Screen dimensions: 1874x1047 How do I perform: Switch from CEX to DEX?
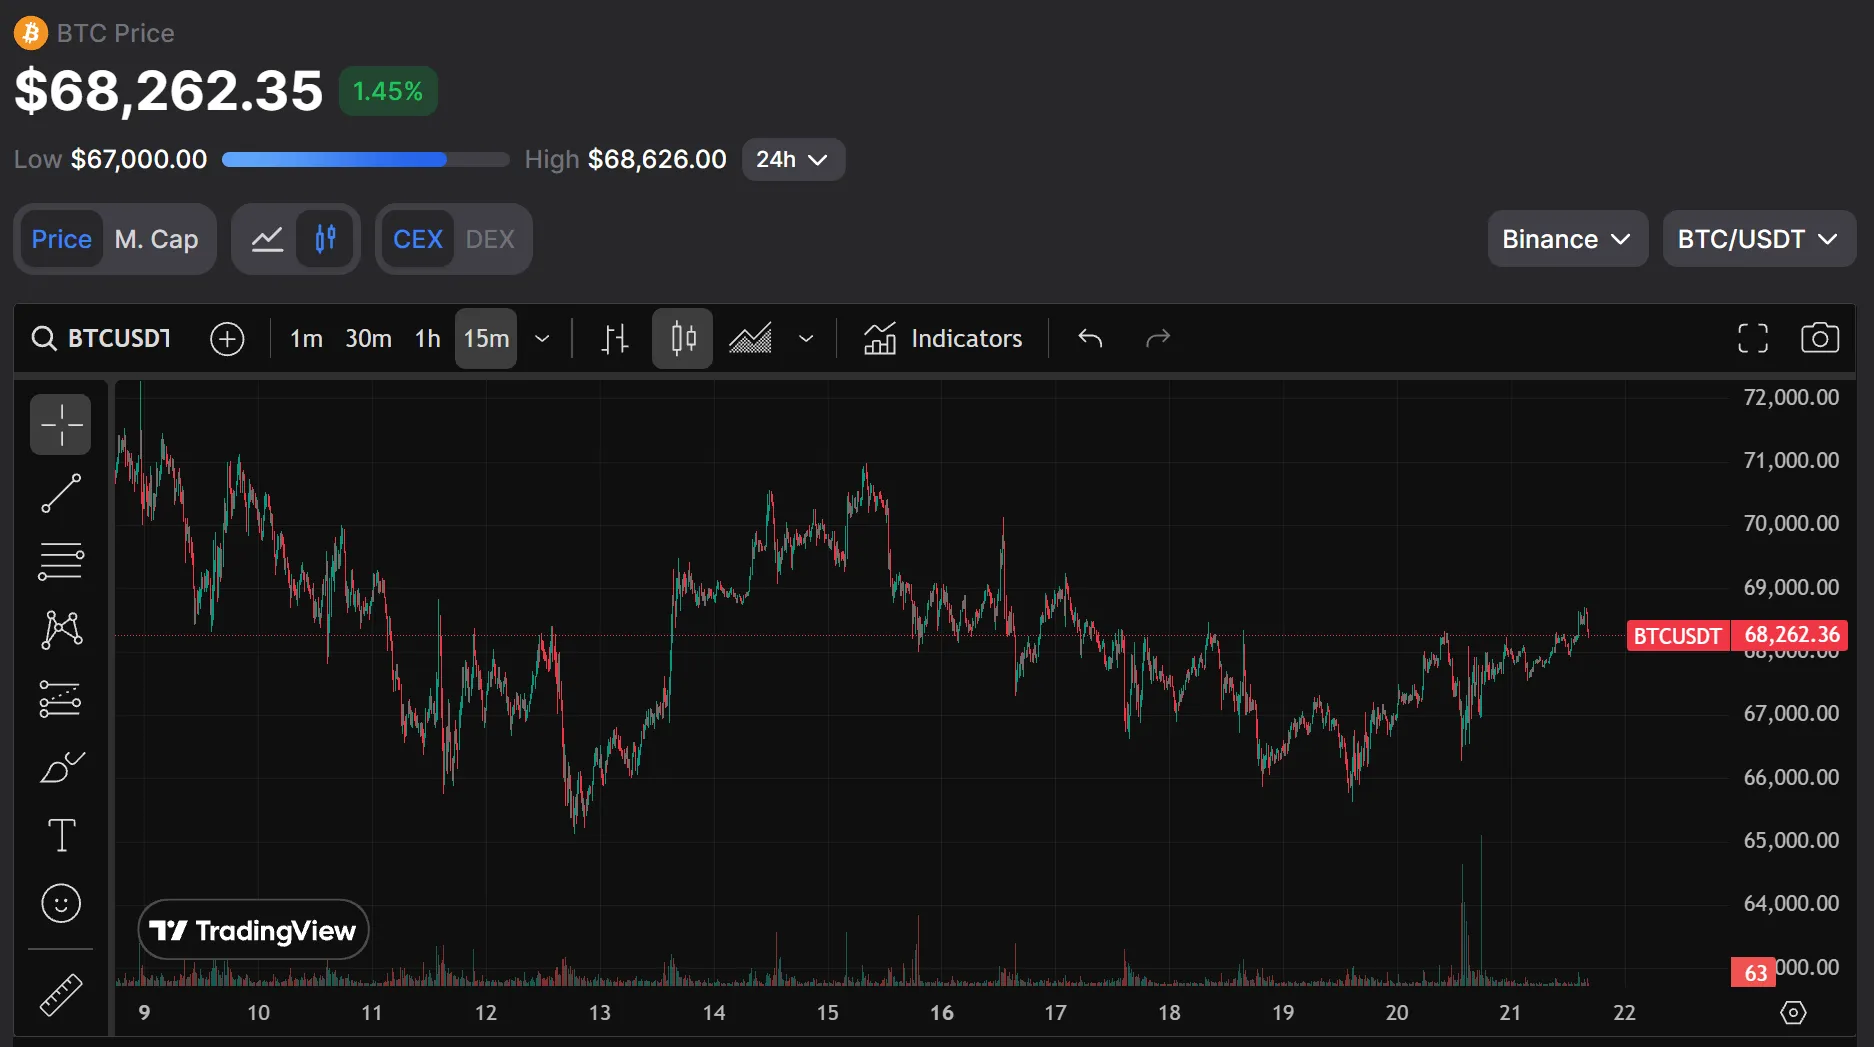pyautogui.click(x=491, y=238)
